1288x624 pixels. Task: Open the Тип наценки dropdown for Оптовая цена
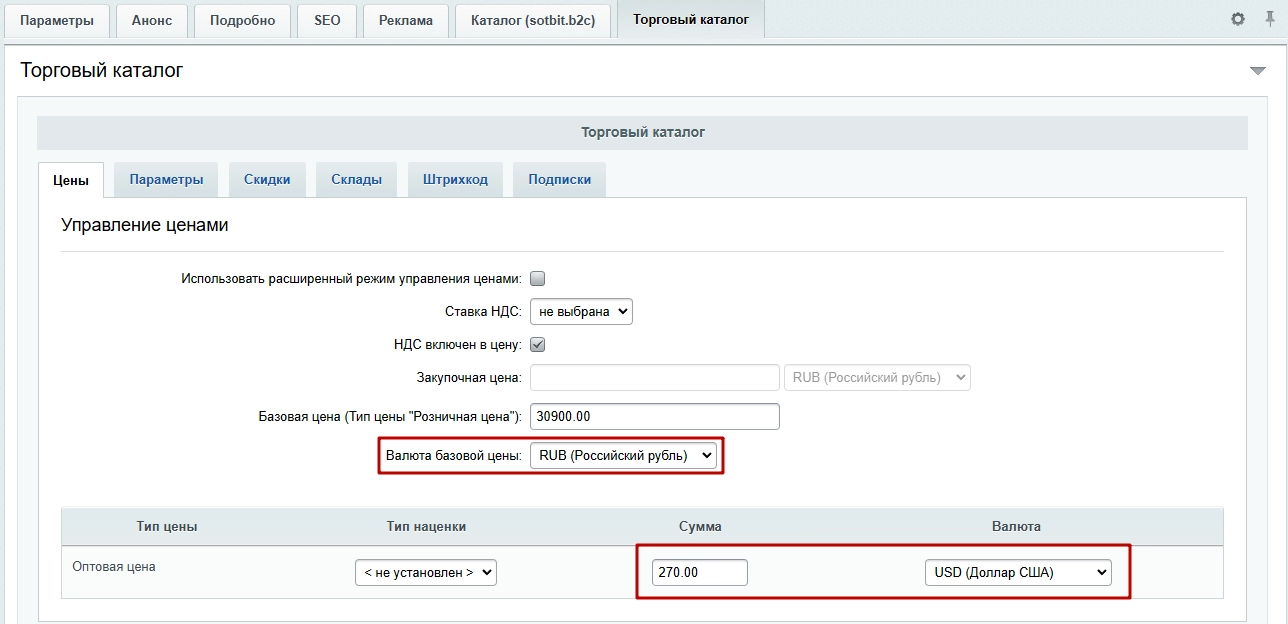pyautogui.click(x=426, y=572)
